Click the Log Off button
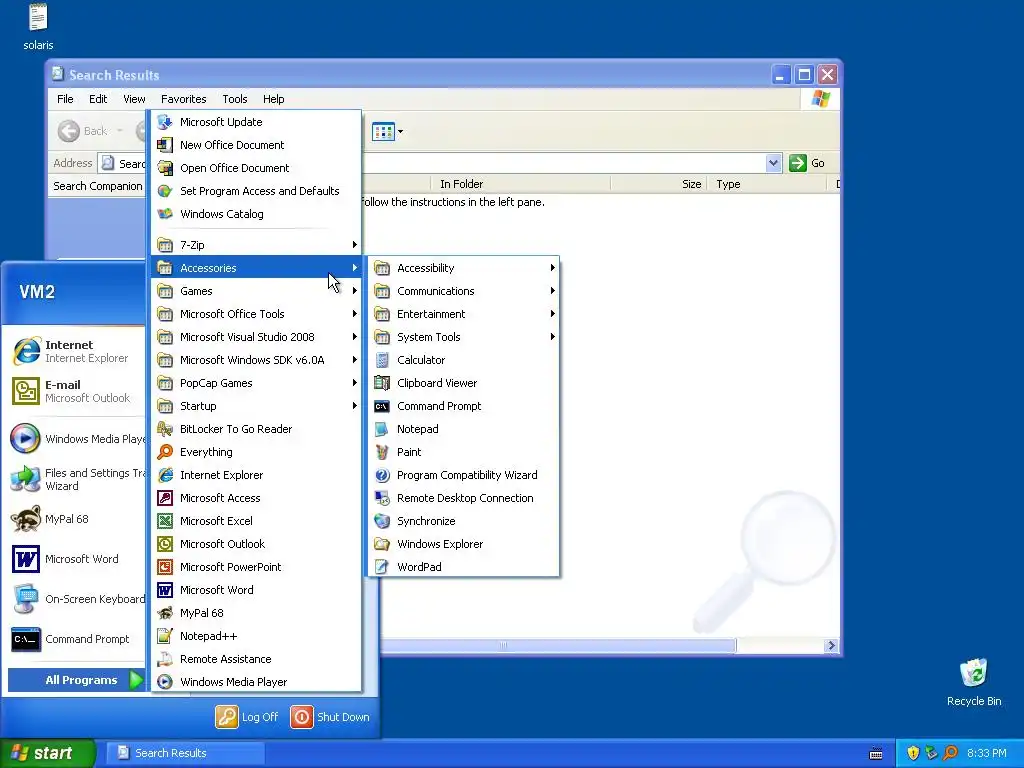Viewport: 1024px width, 768px height. pyautogui.click(x=247, y=717)
